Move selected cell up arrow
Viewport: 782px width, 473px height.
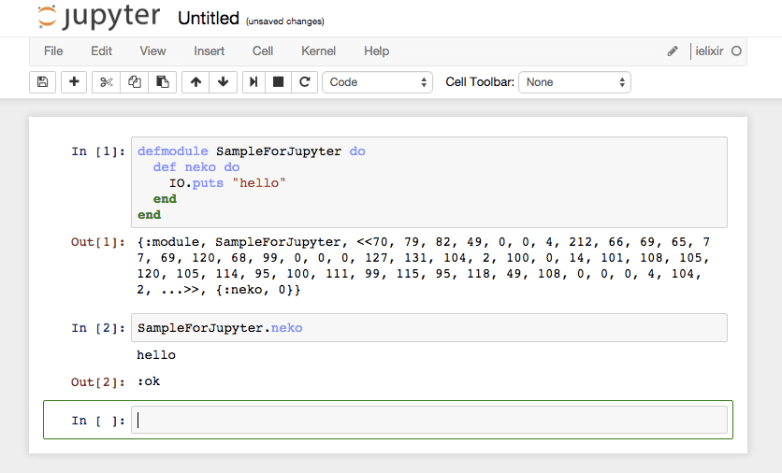click(x=196, y=82)
